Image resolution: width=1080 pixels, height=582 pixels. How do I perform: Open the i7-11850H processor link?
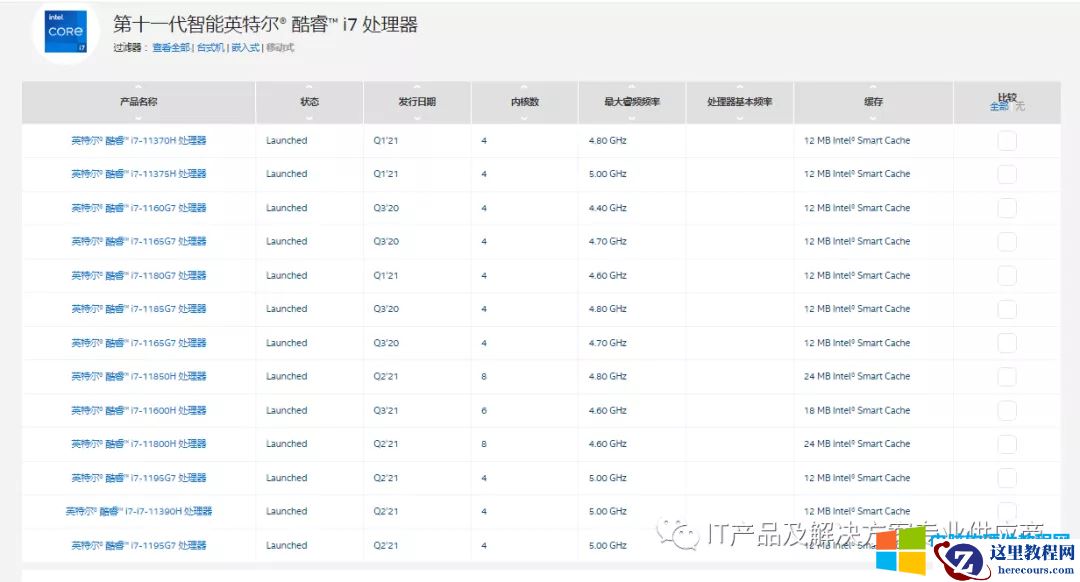[x=138, y=377]
